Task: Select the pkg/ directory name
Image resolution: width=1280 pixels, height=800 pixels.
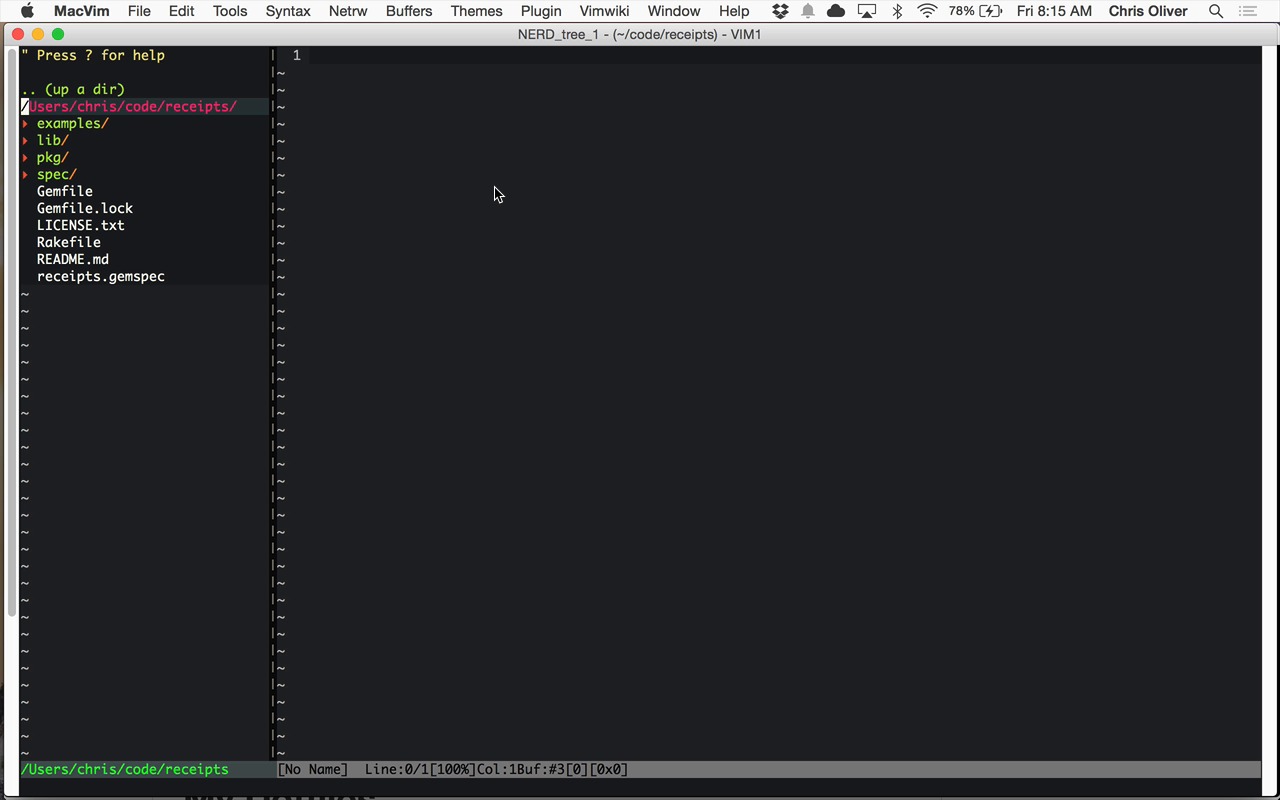Action: [53, 158]
